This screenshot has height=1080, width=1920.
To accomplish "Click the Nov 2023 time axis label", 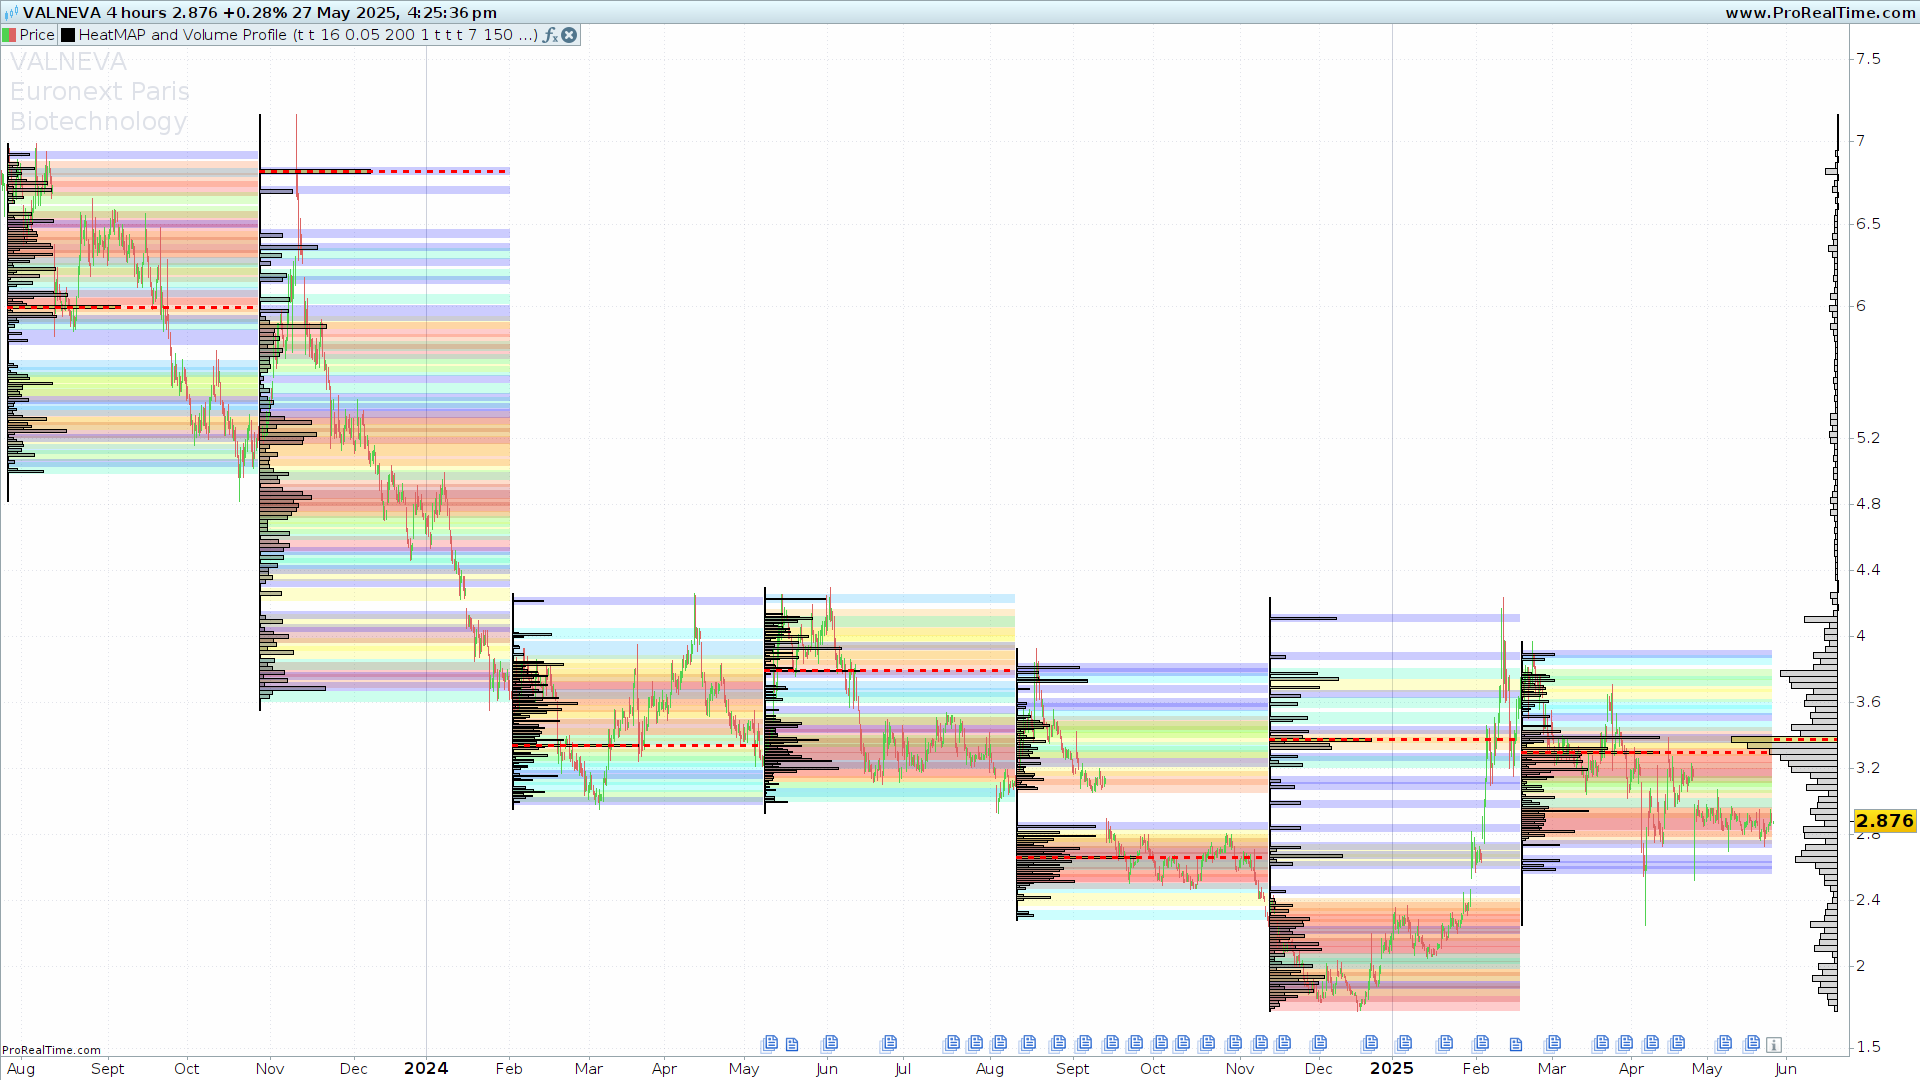I will [x=270, y=1069].
